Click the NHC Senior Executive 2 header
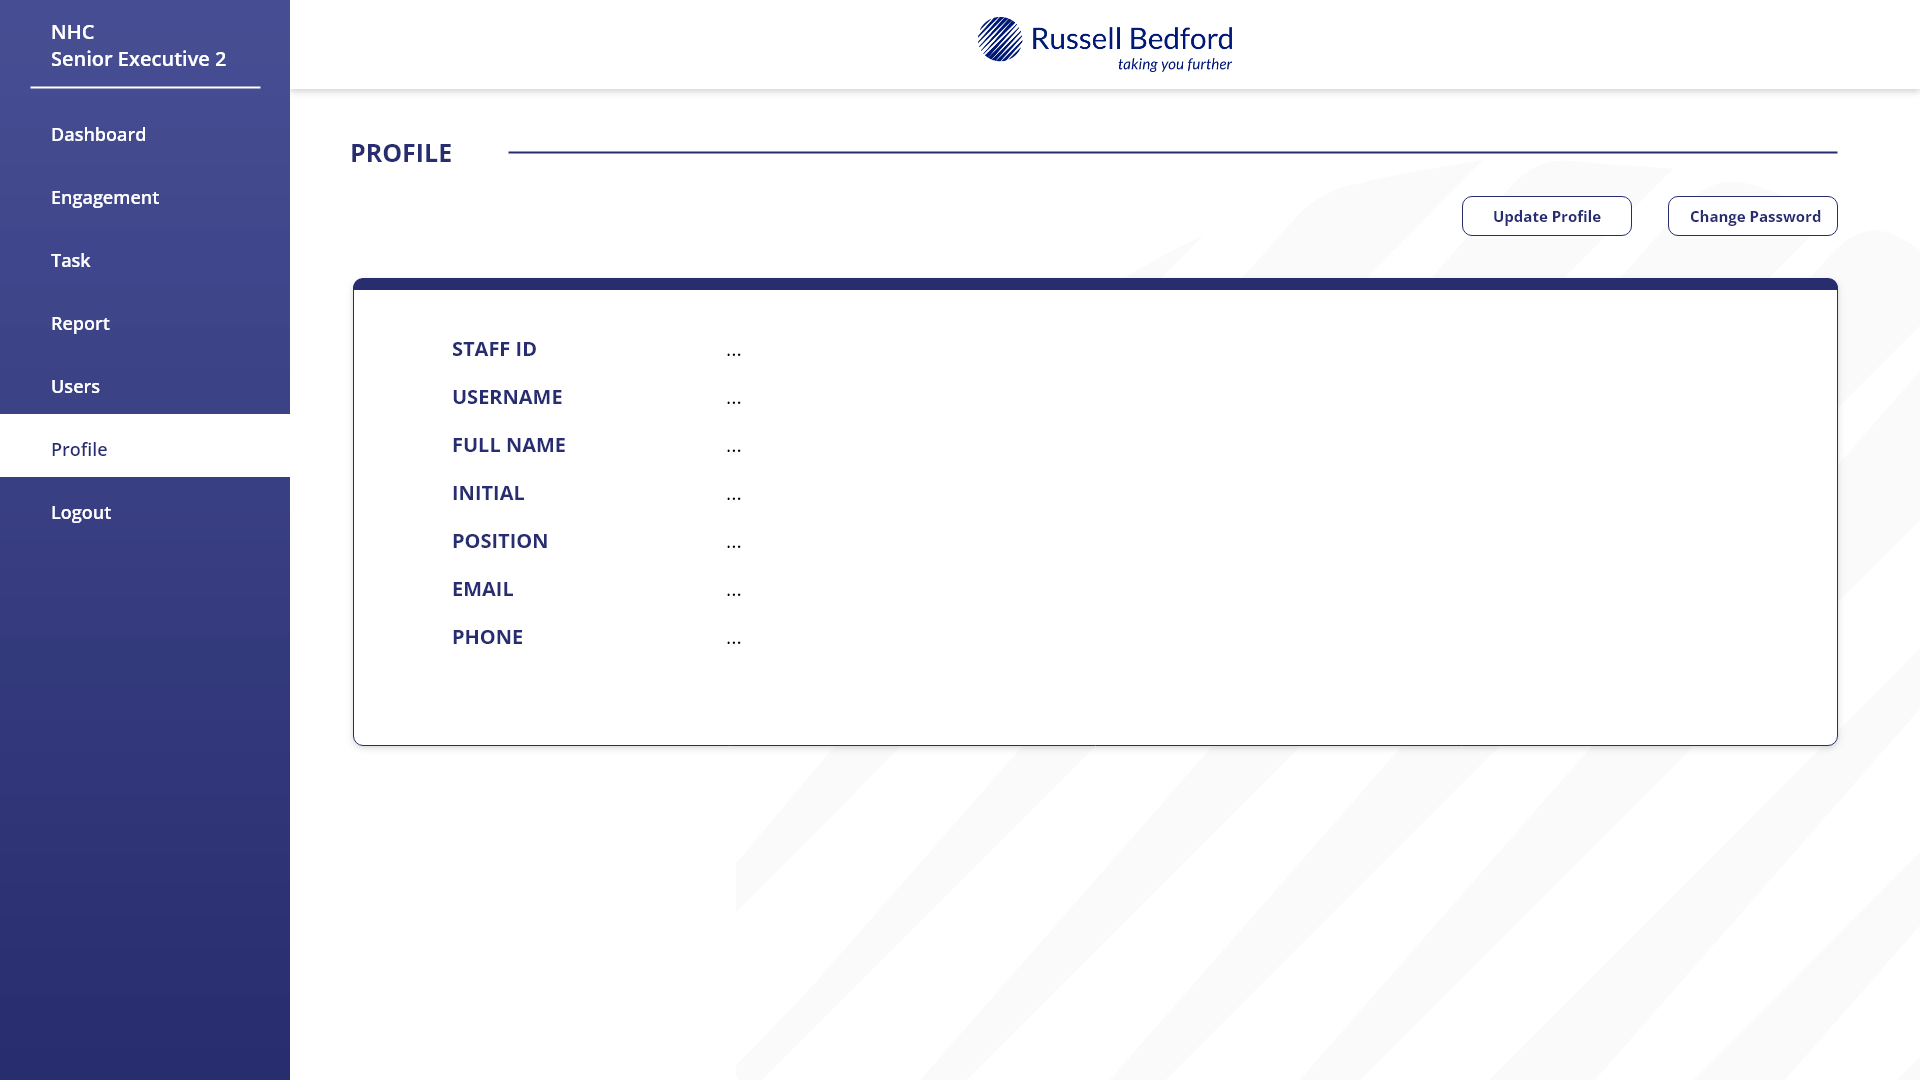This screenshot has width=1920, height=1080. (140, 45)
